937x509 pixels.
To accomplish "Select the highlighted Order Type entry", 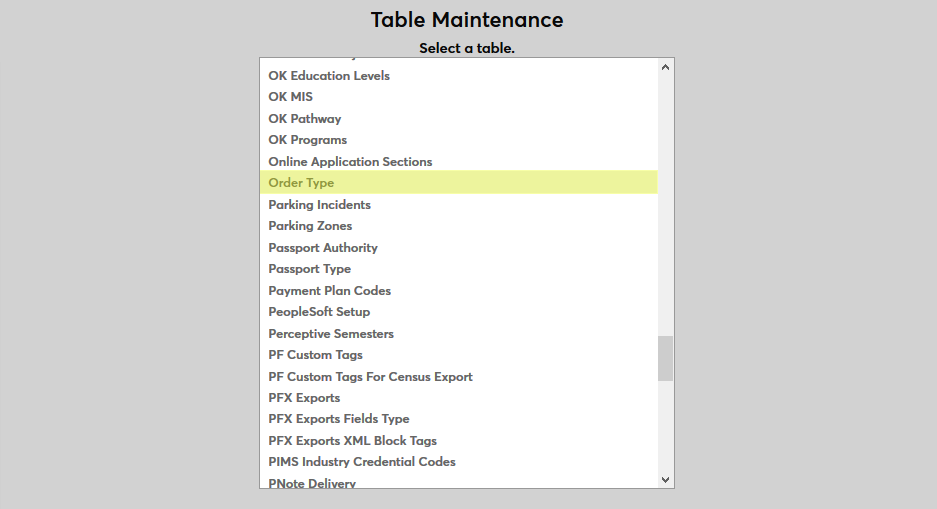I will (301, 183).
